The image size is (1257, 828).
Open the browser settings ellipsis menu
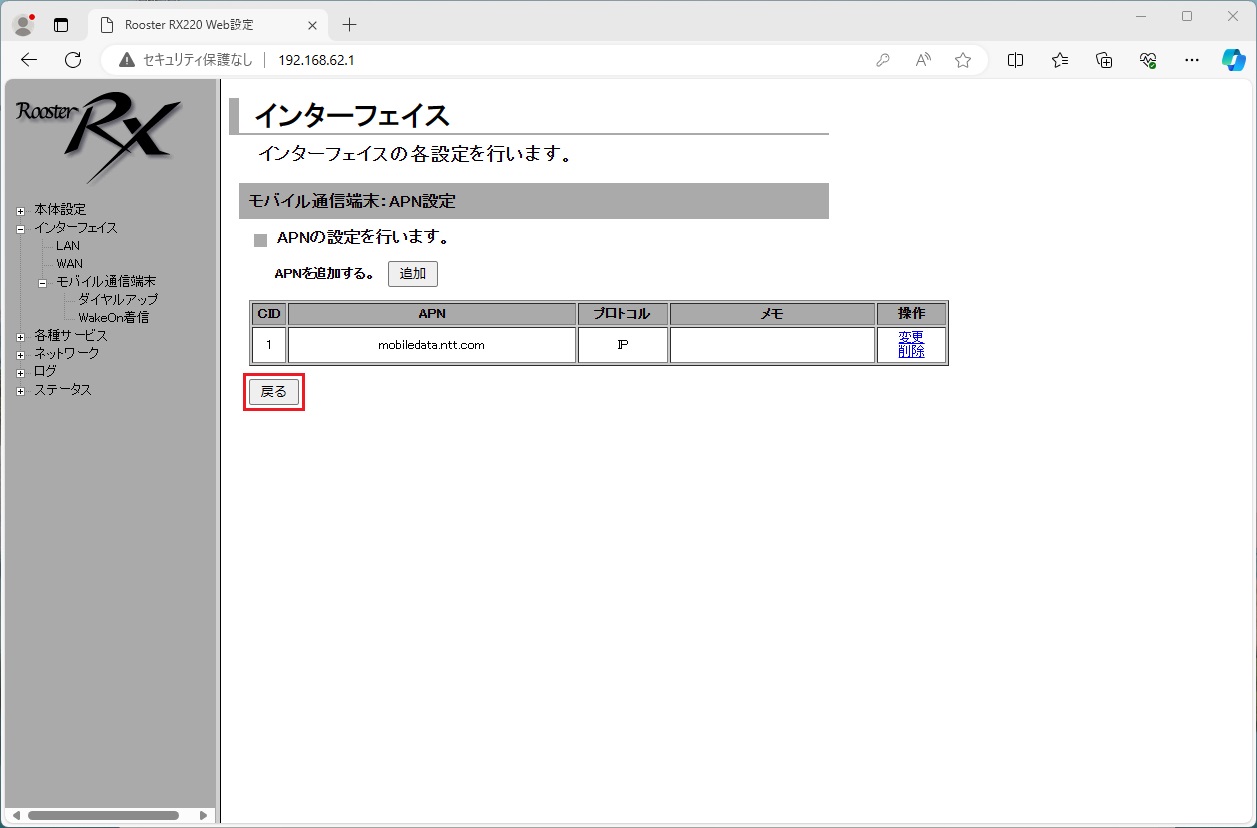point(1191,60)
